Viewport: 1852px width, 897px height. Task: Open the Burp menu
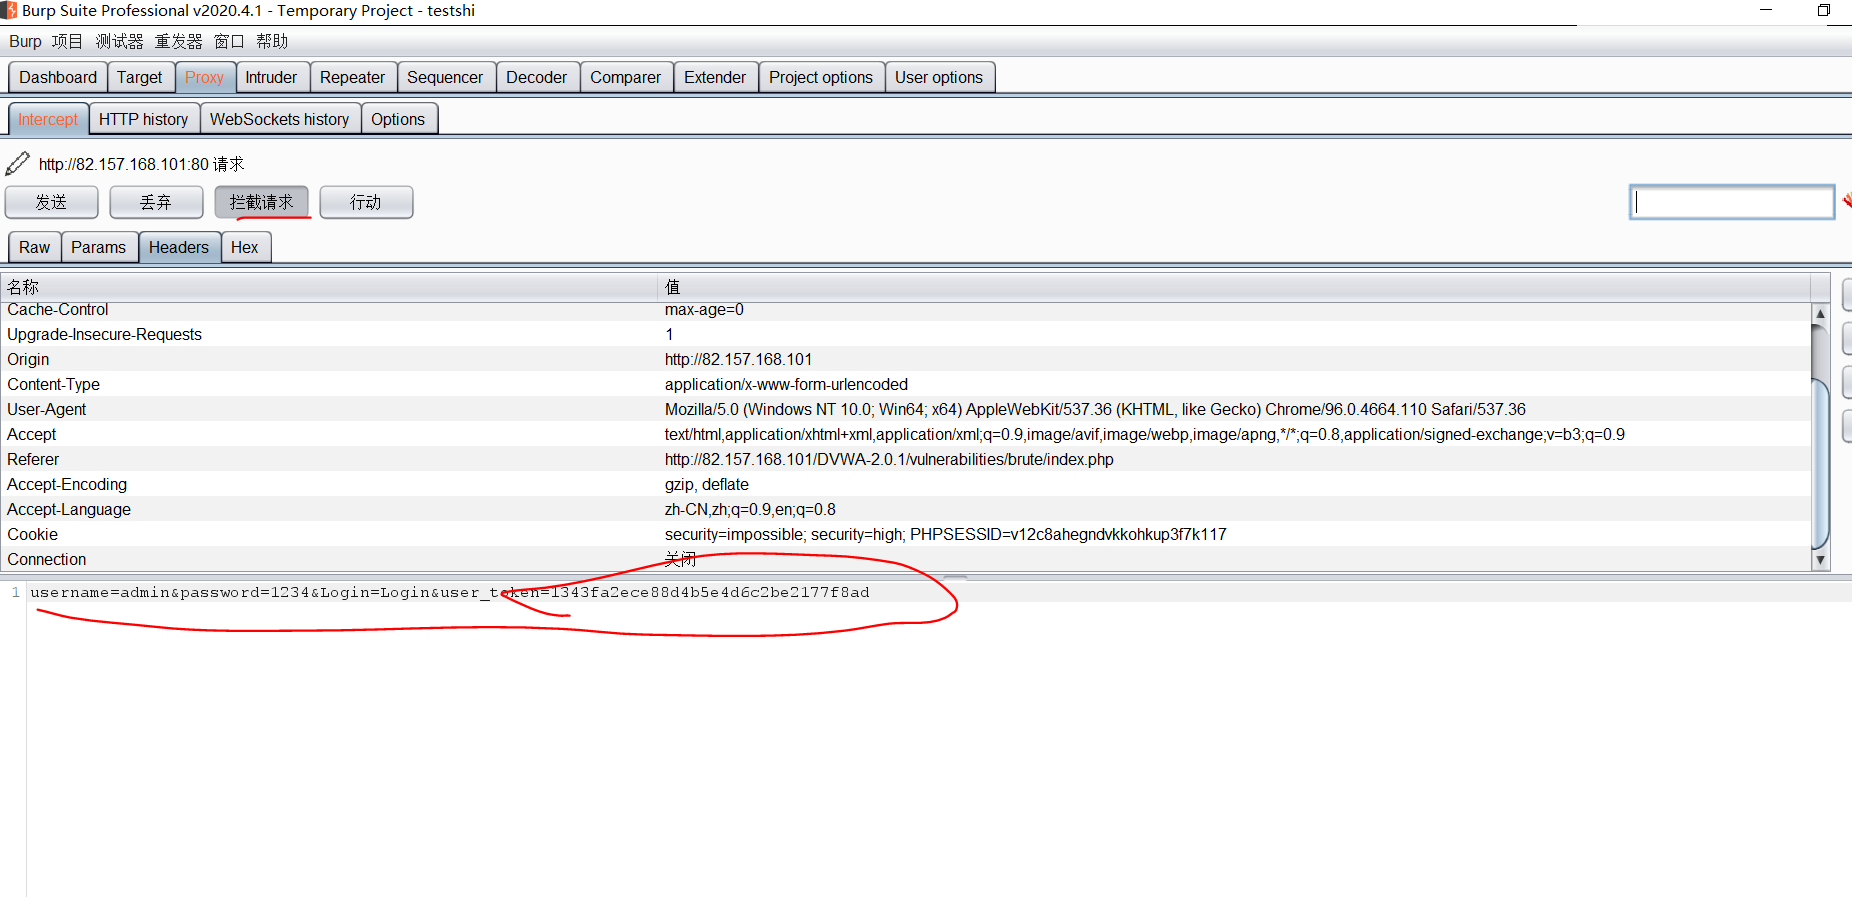pyautogui.click(x=25, y=41)
